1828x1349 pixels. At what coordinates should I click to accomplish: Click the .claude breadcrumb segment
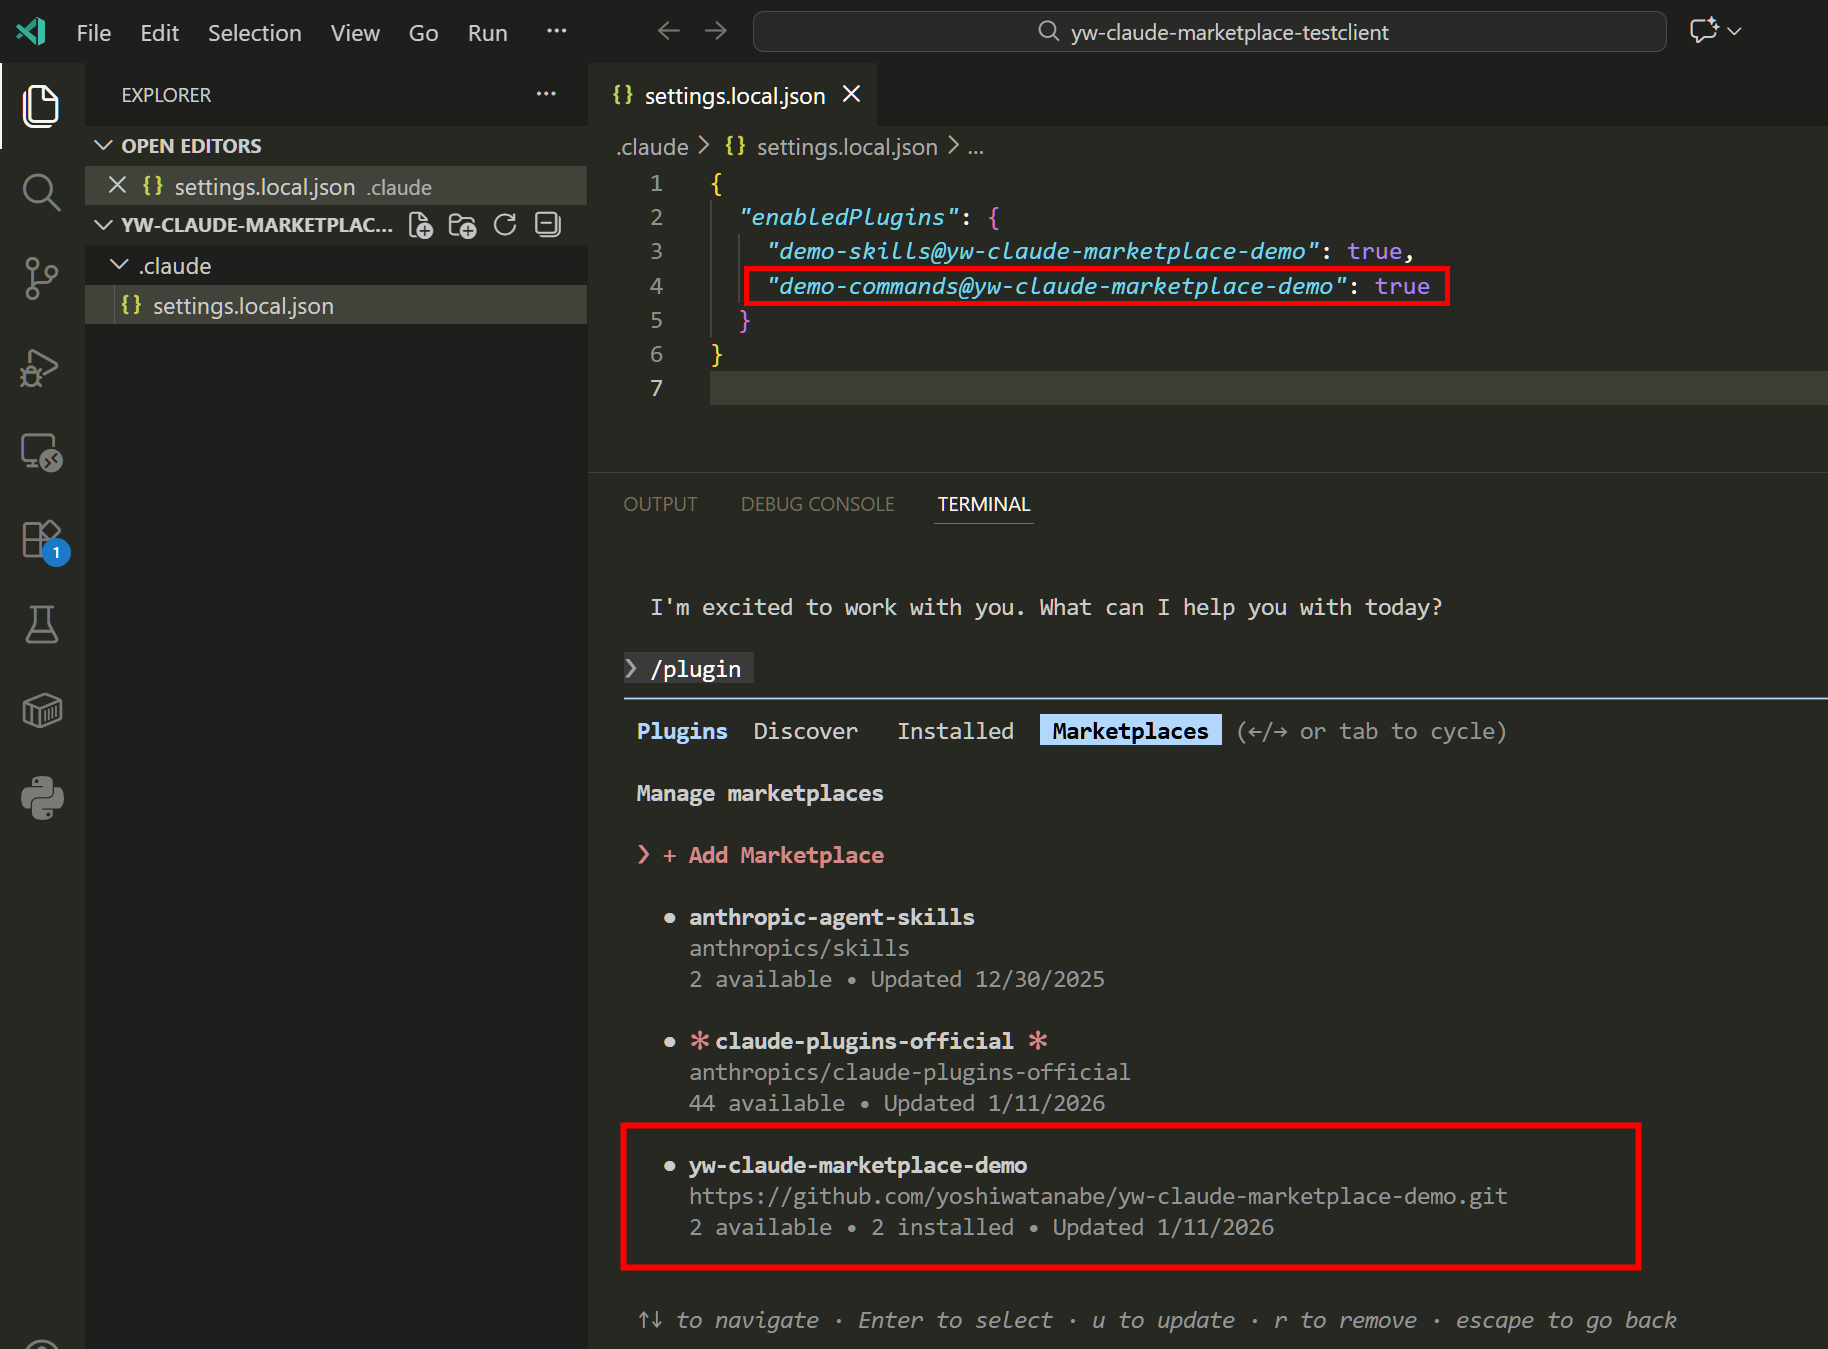point(652,147)
